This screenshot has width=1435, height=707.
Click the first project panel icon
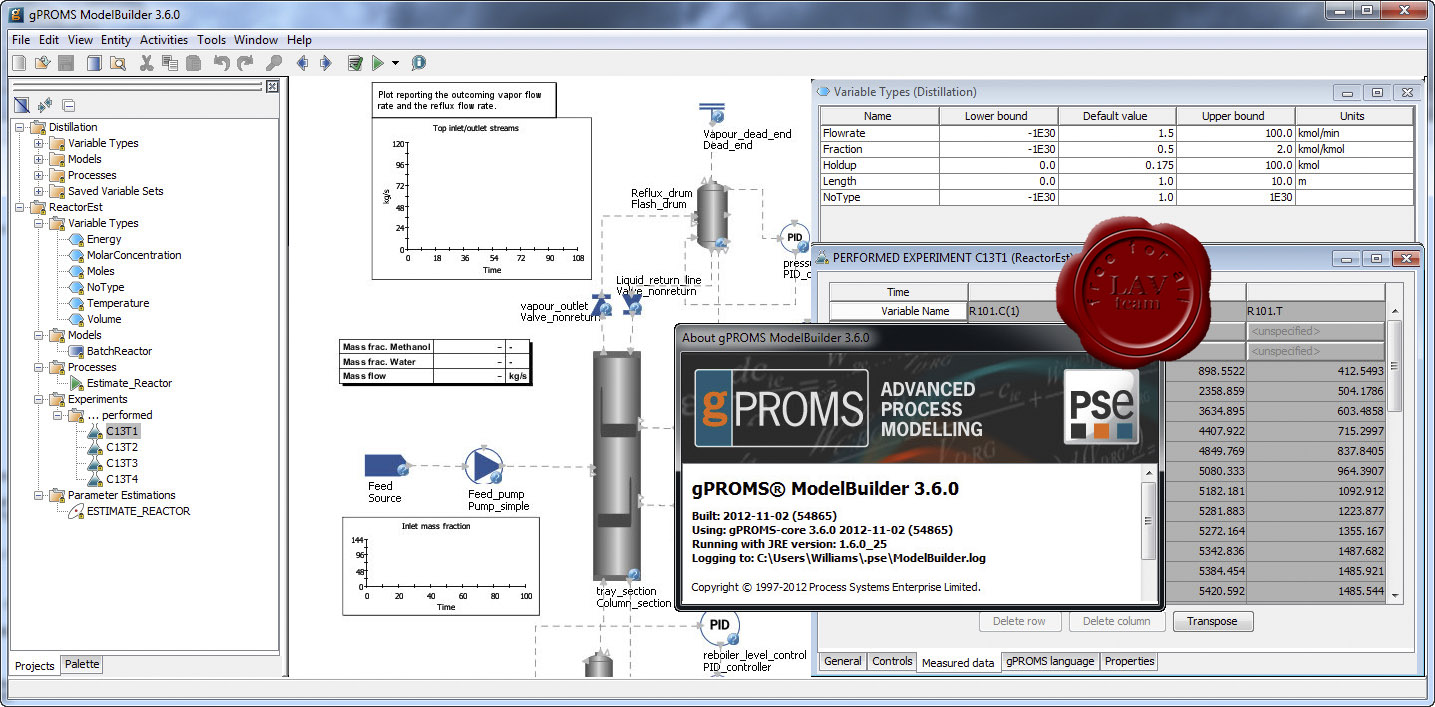[21, 105]
